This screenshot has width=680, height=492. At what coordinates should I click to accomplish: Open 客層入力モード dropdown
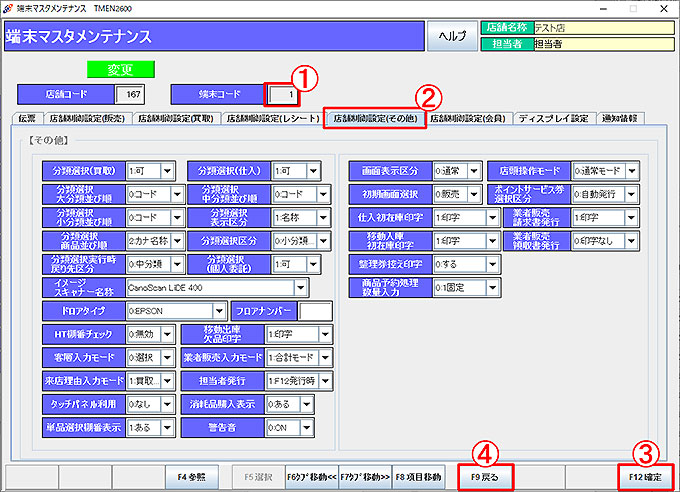(x=167, y=358)
